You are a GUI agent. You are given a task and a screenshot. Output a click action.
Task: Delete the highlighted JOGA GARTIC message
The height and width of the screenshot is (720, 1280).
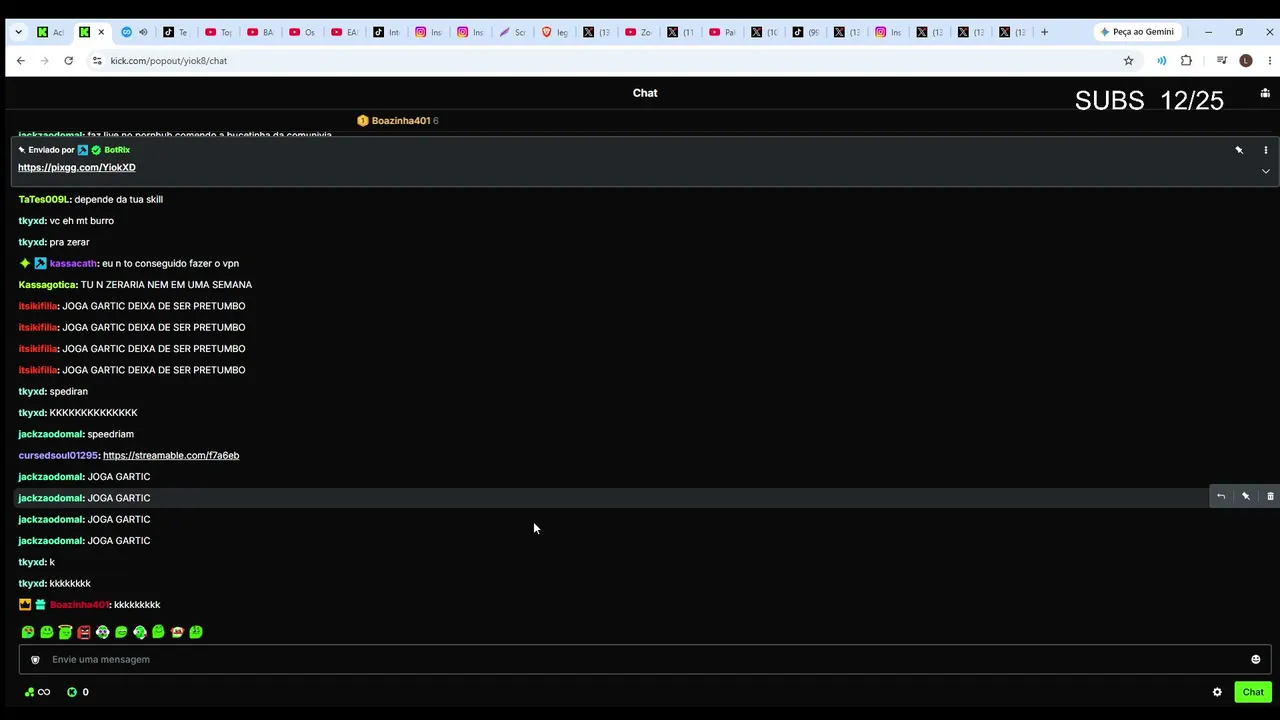coord(1270,496)
